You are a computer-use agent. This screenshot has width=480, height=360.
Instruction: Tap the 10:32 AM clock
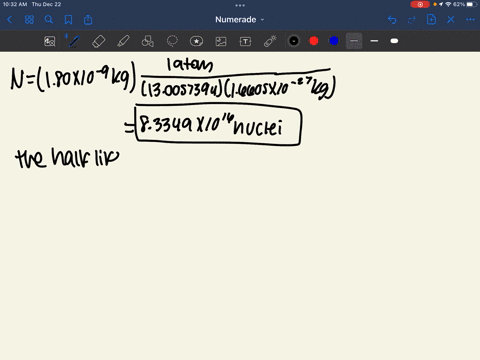click(15, 4)
